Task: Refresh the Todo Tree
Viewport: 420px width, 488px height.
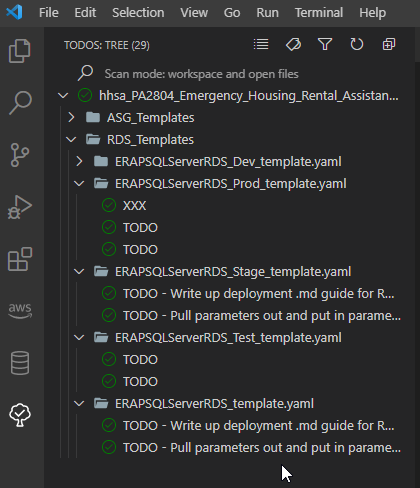Action: 357,44
